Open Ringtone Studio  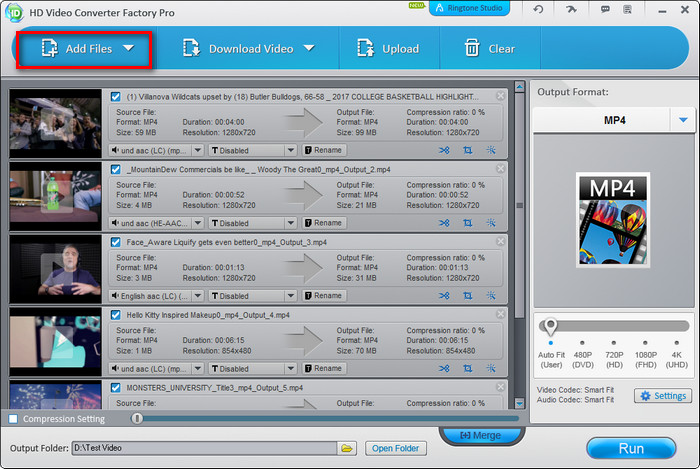pos(469,8)
